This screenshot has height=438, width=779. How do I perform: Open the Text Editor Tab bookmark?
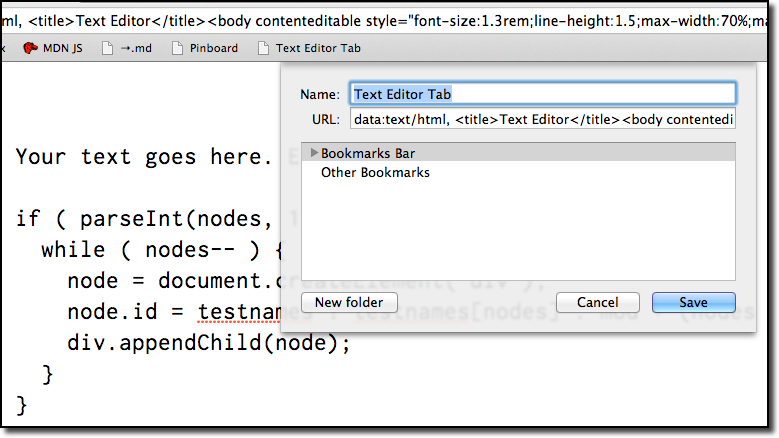point(310,48)
